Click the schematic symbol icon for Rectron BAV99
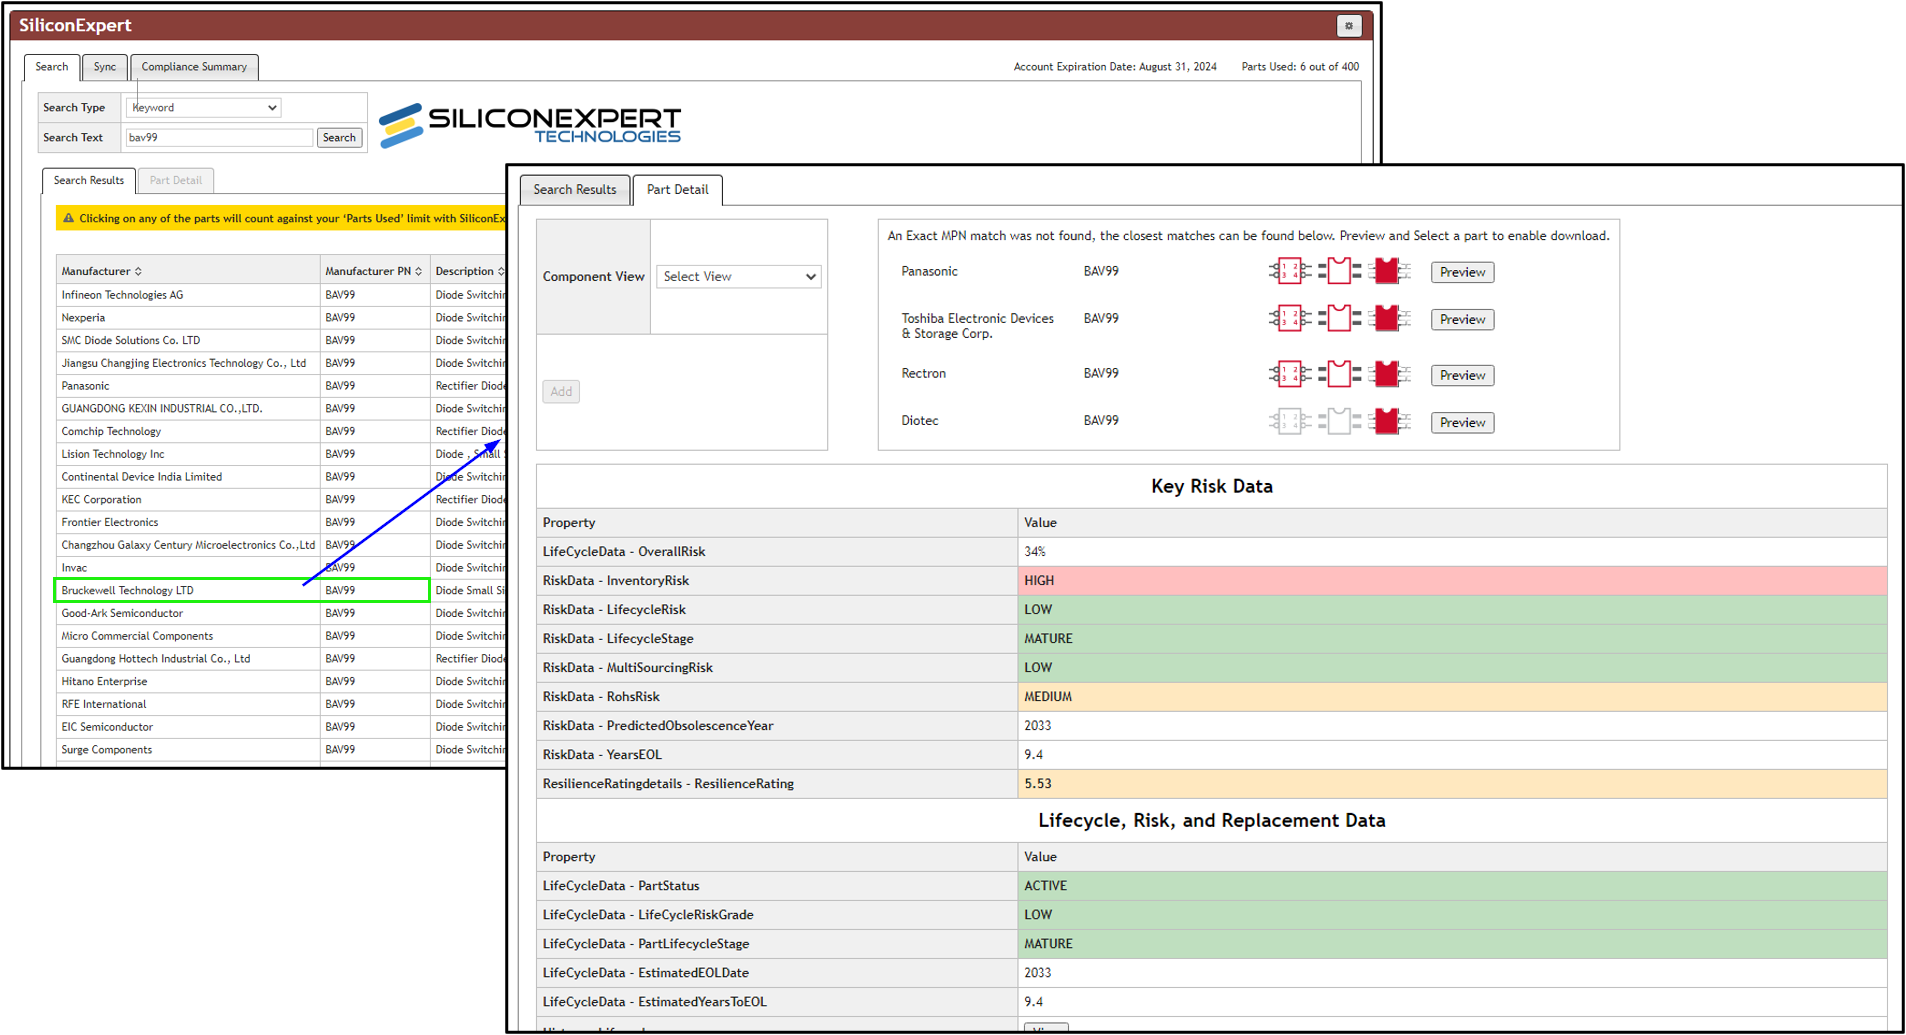The height and width of the screenshot is (1035, 1906). [1289, 374]
